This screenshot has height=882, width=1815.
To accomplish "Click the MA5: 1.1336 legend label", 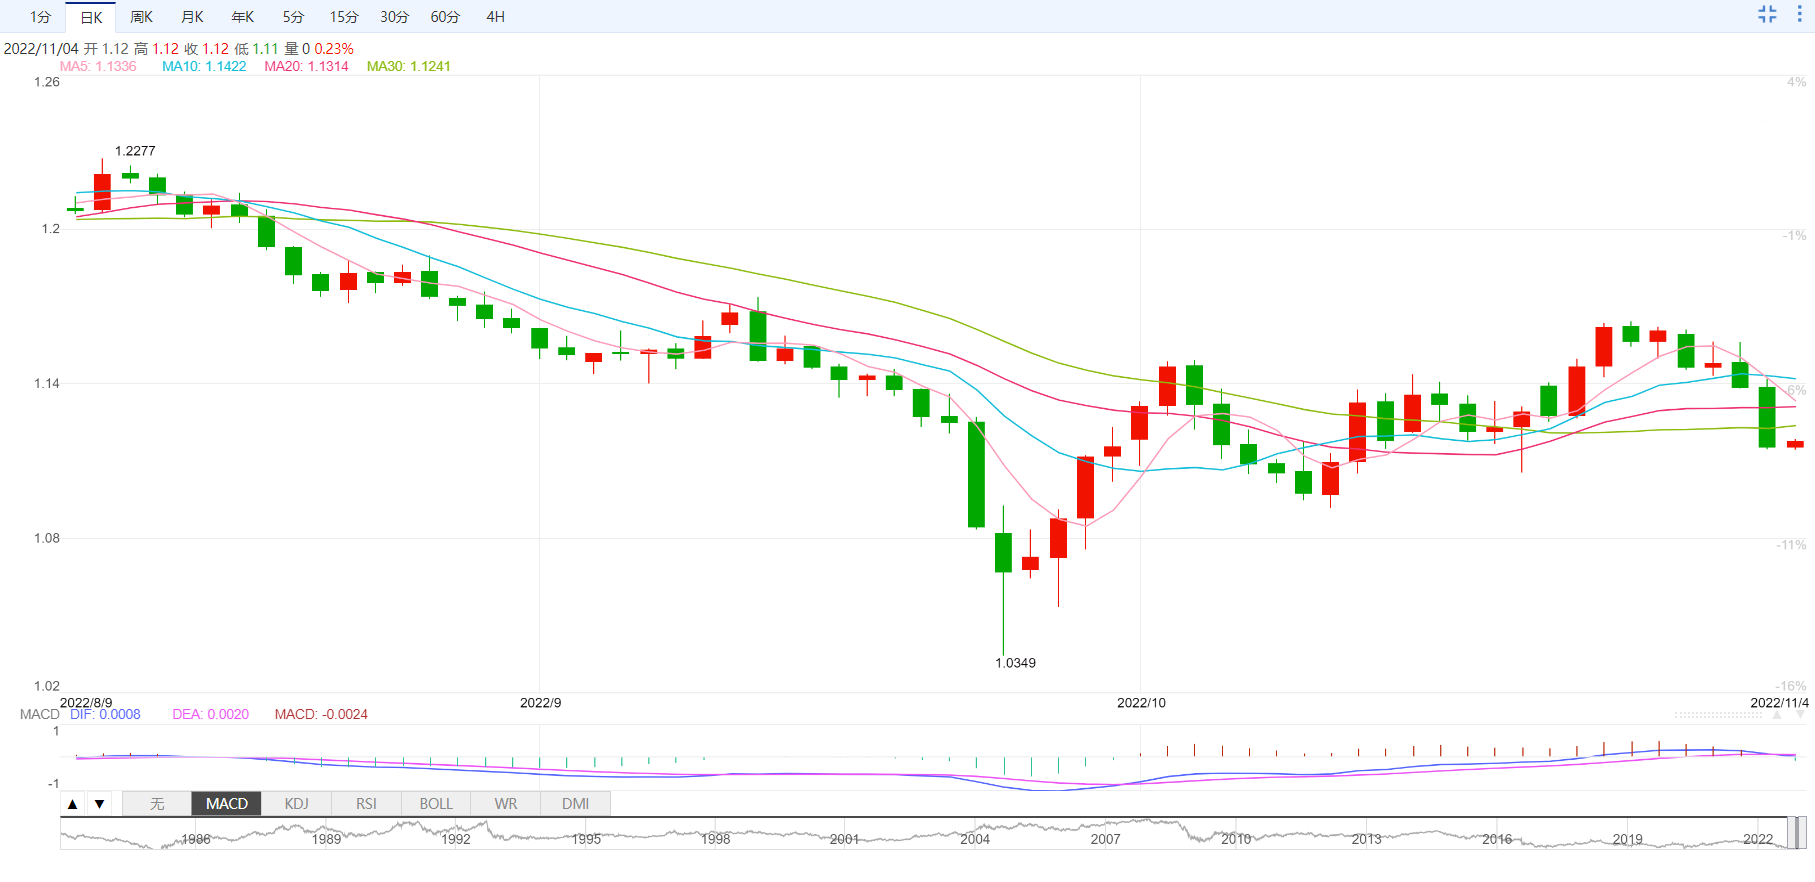I will pyautogui.click(x=98, y=66).
